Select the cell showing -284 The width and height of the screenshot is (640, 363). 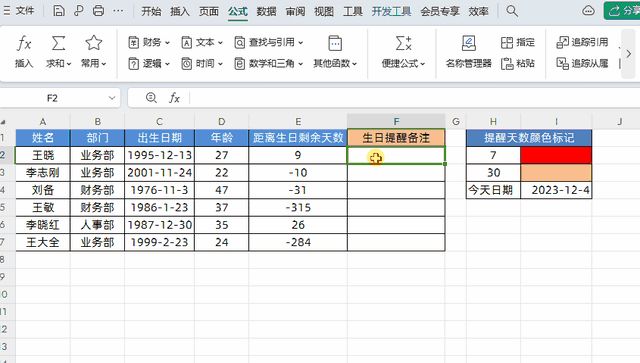pyautogui.click(x=298, y=242)
